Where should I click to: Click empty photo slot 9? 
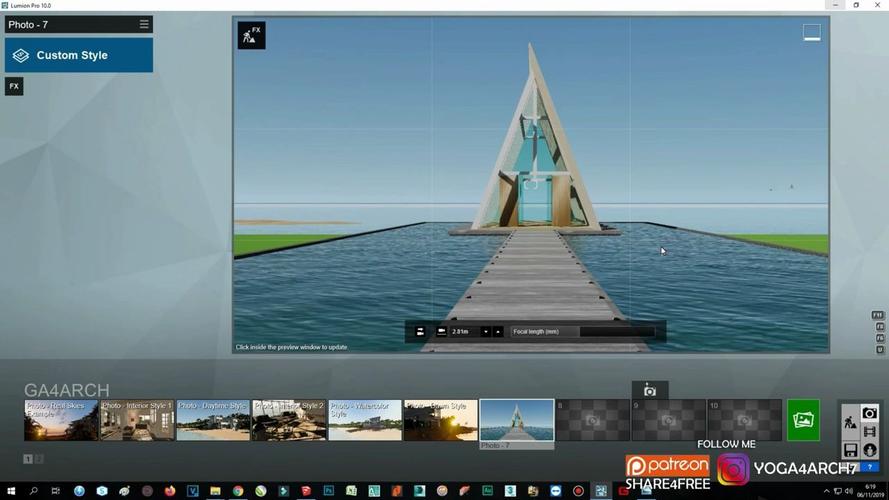point(669,420)
